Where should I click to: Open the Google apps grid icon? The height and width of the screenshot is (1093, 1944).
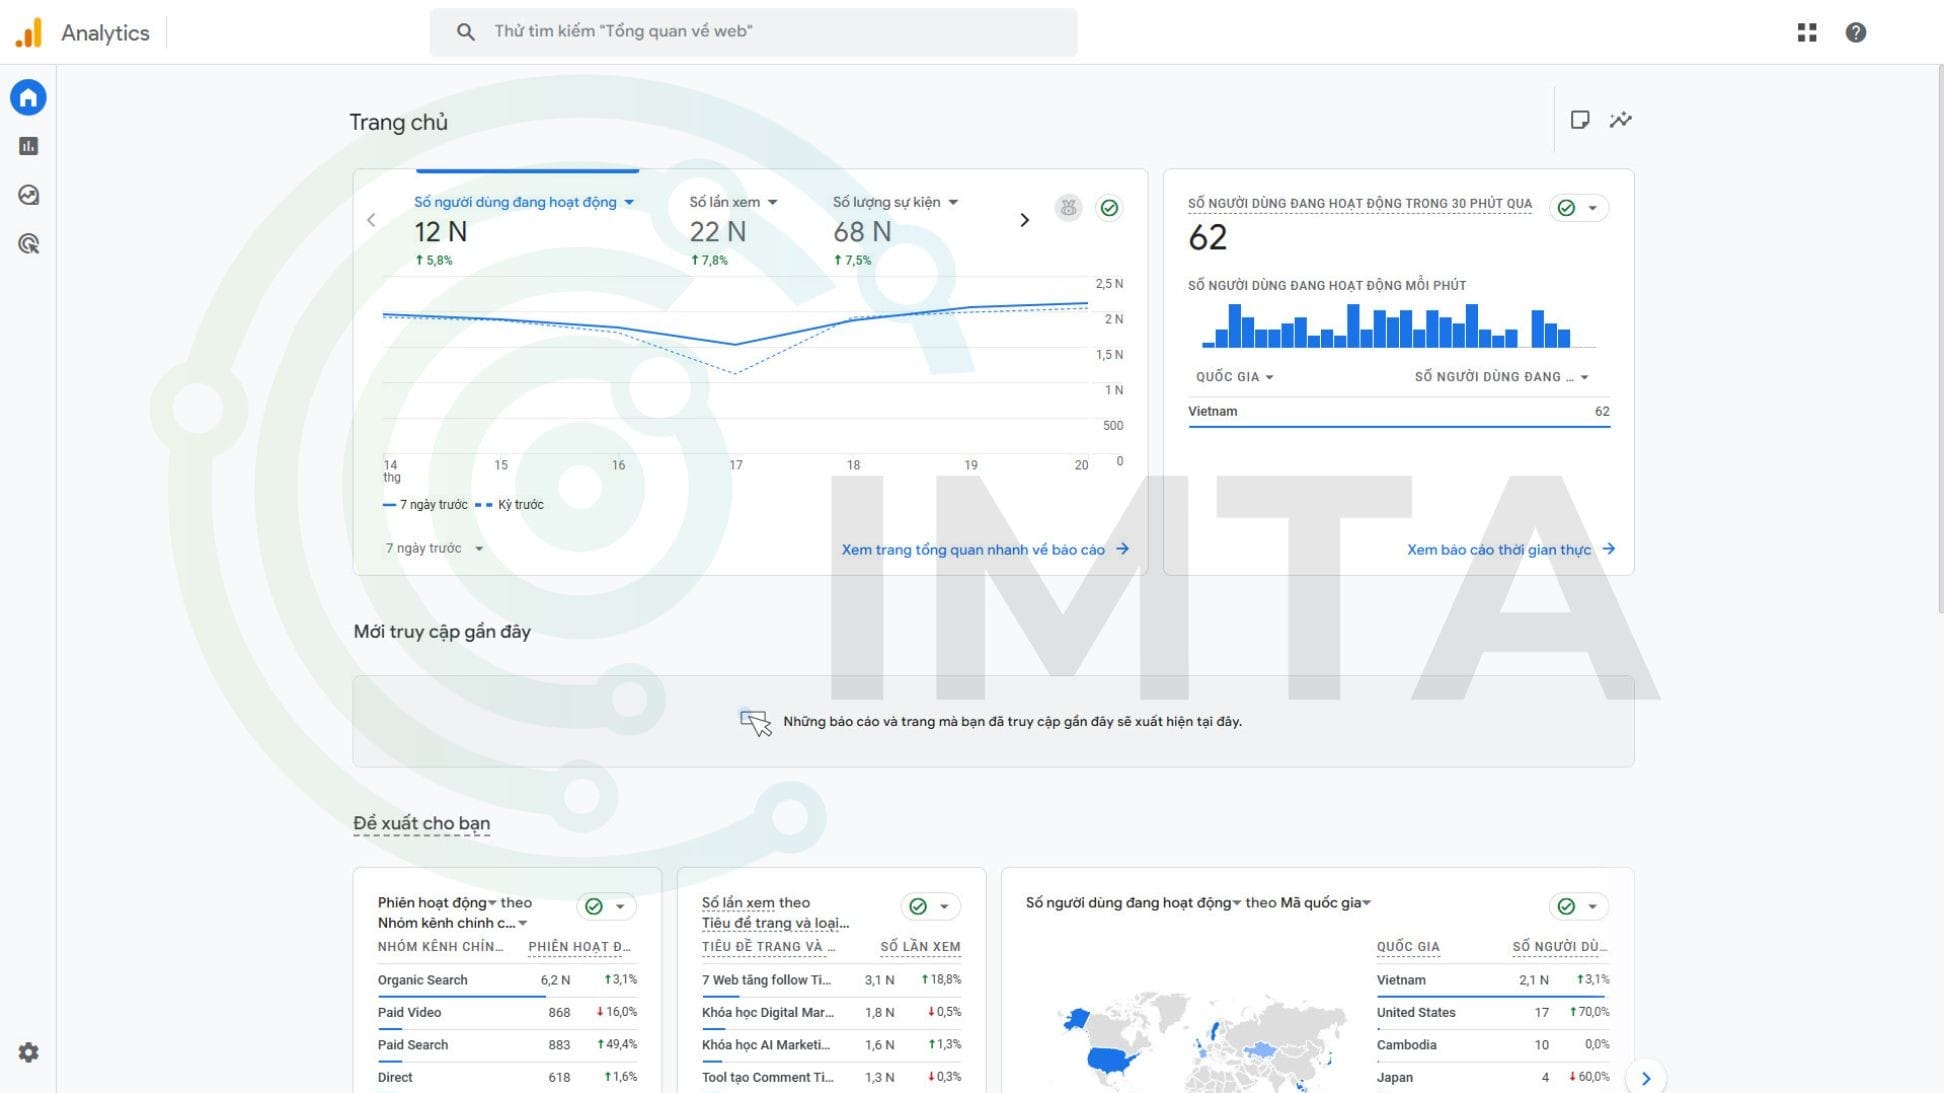pos(1806,31)
